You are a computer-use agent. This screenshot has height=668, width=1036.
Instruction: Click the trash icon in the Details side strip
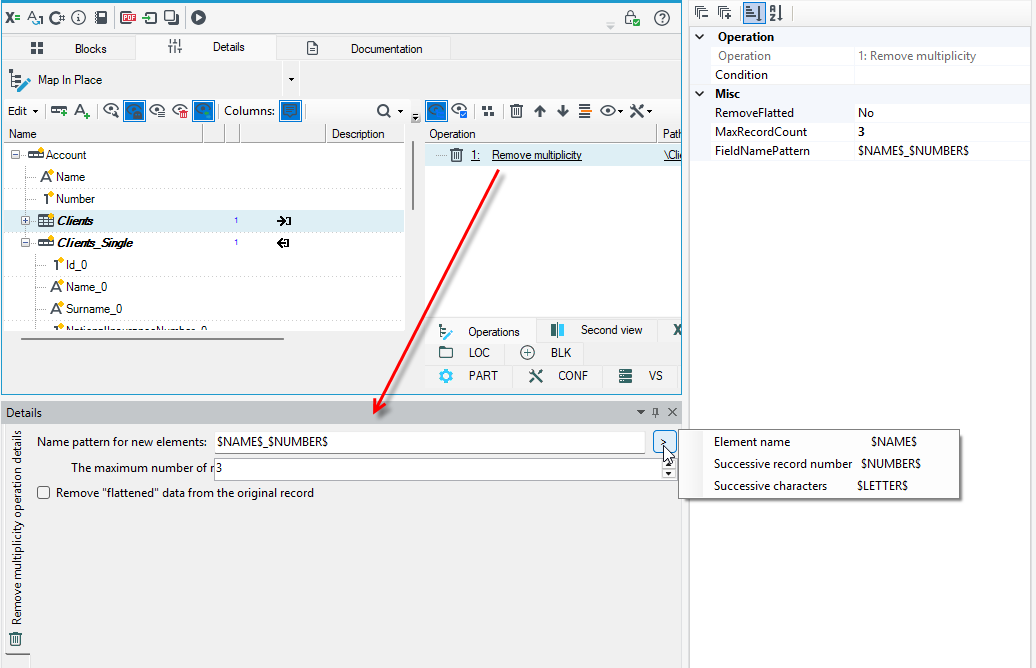(x=16, y=639)
